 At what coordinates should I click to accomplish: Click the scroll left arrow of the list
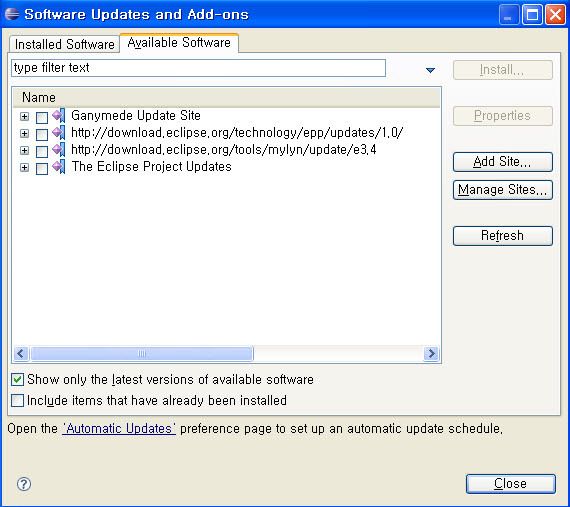21,353
